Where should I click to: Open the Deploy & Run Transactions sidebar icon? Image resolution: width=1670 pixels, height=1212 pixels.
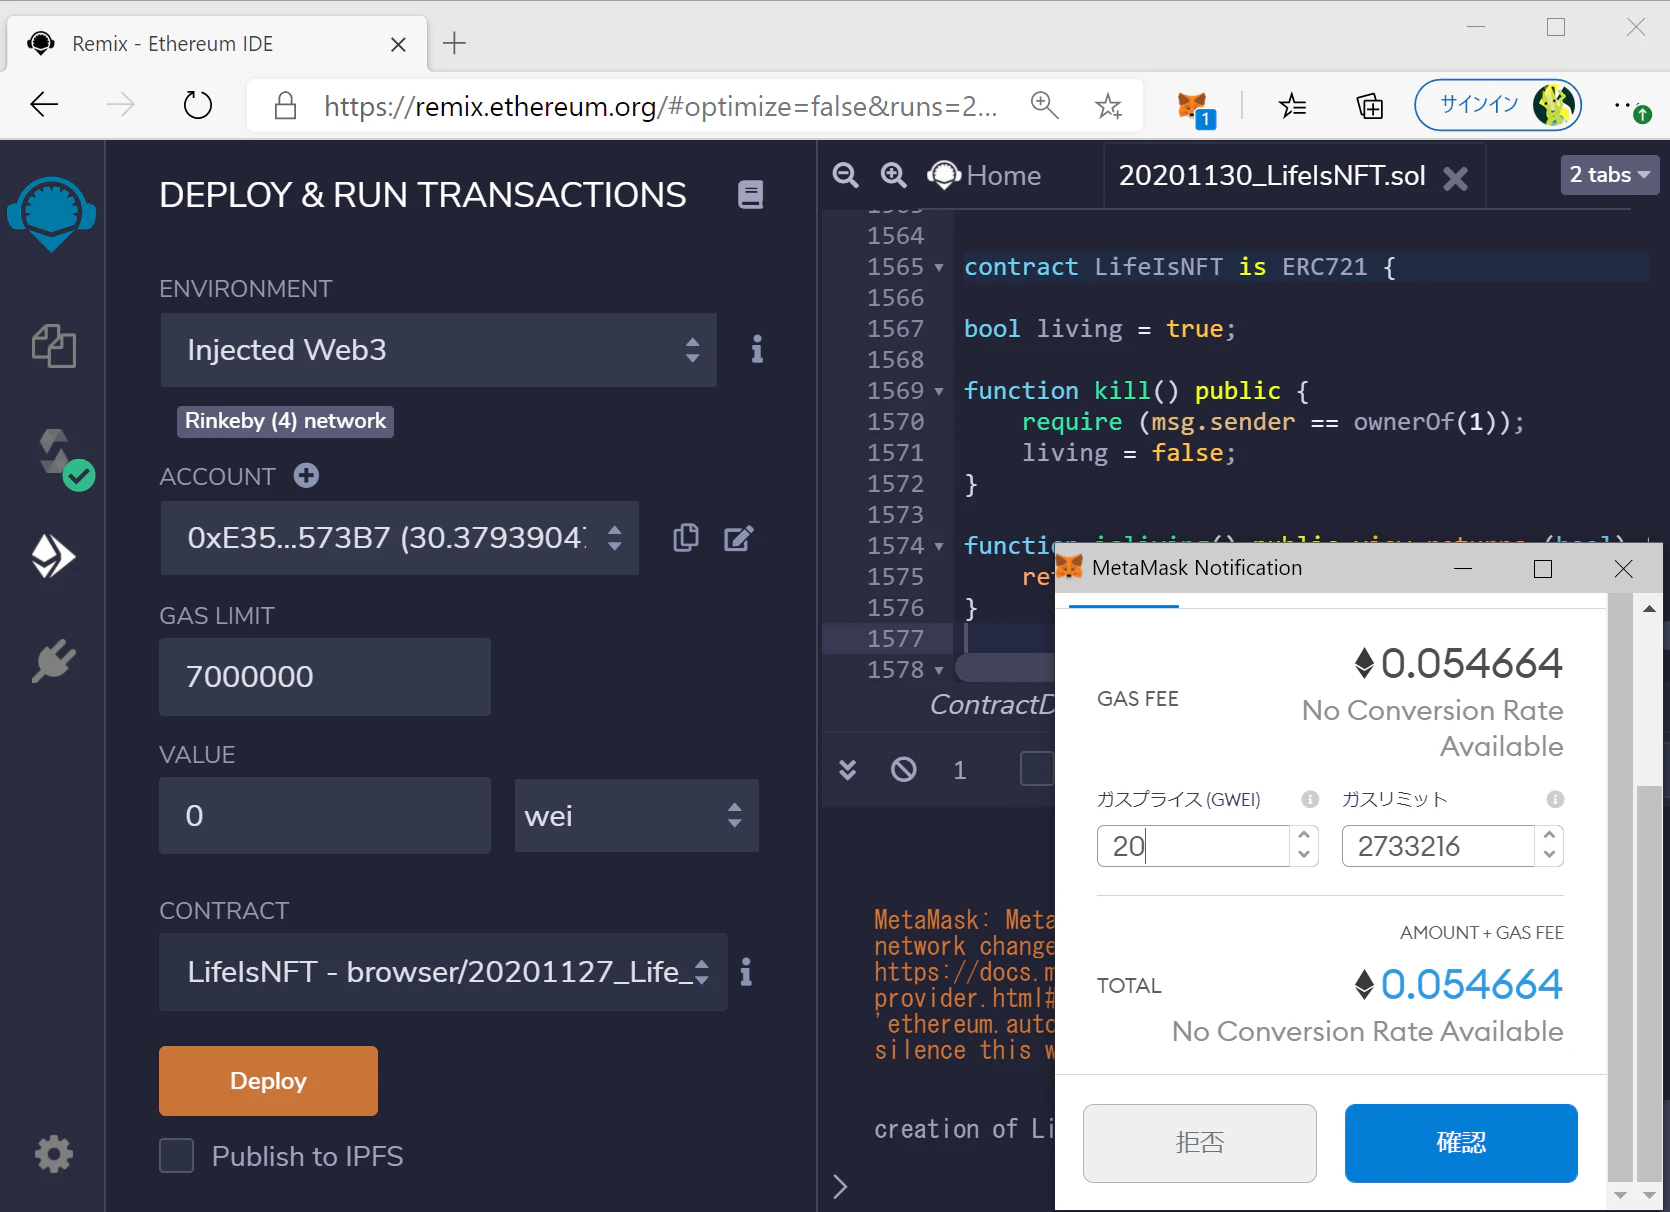click(53, 556)
